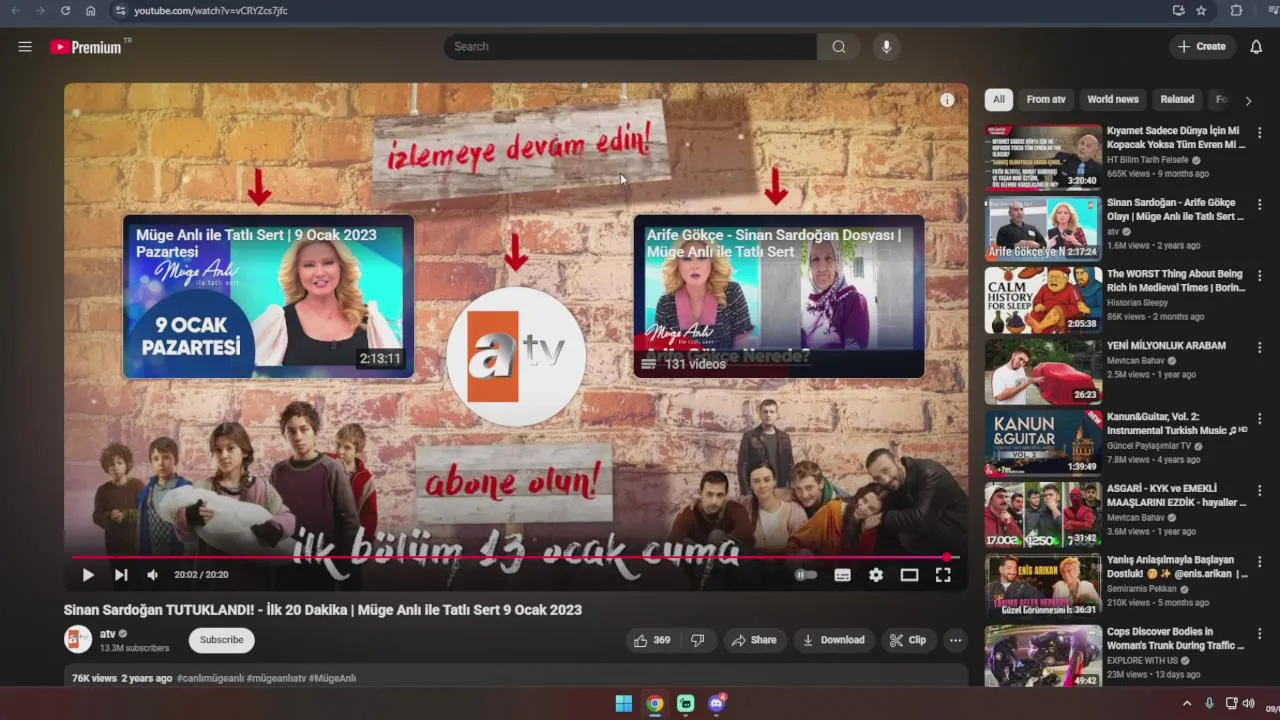This screenshot has width=1280, height=720.
Task: Download the video
Action: 834,640
